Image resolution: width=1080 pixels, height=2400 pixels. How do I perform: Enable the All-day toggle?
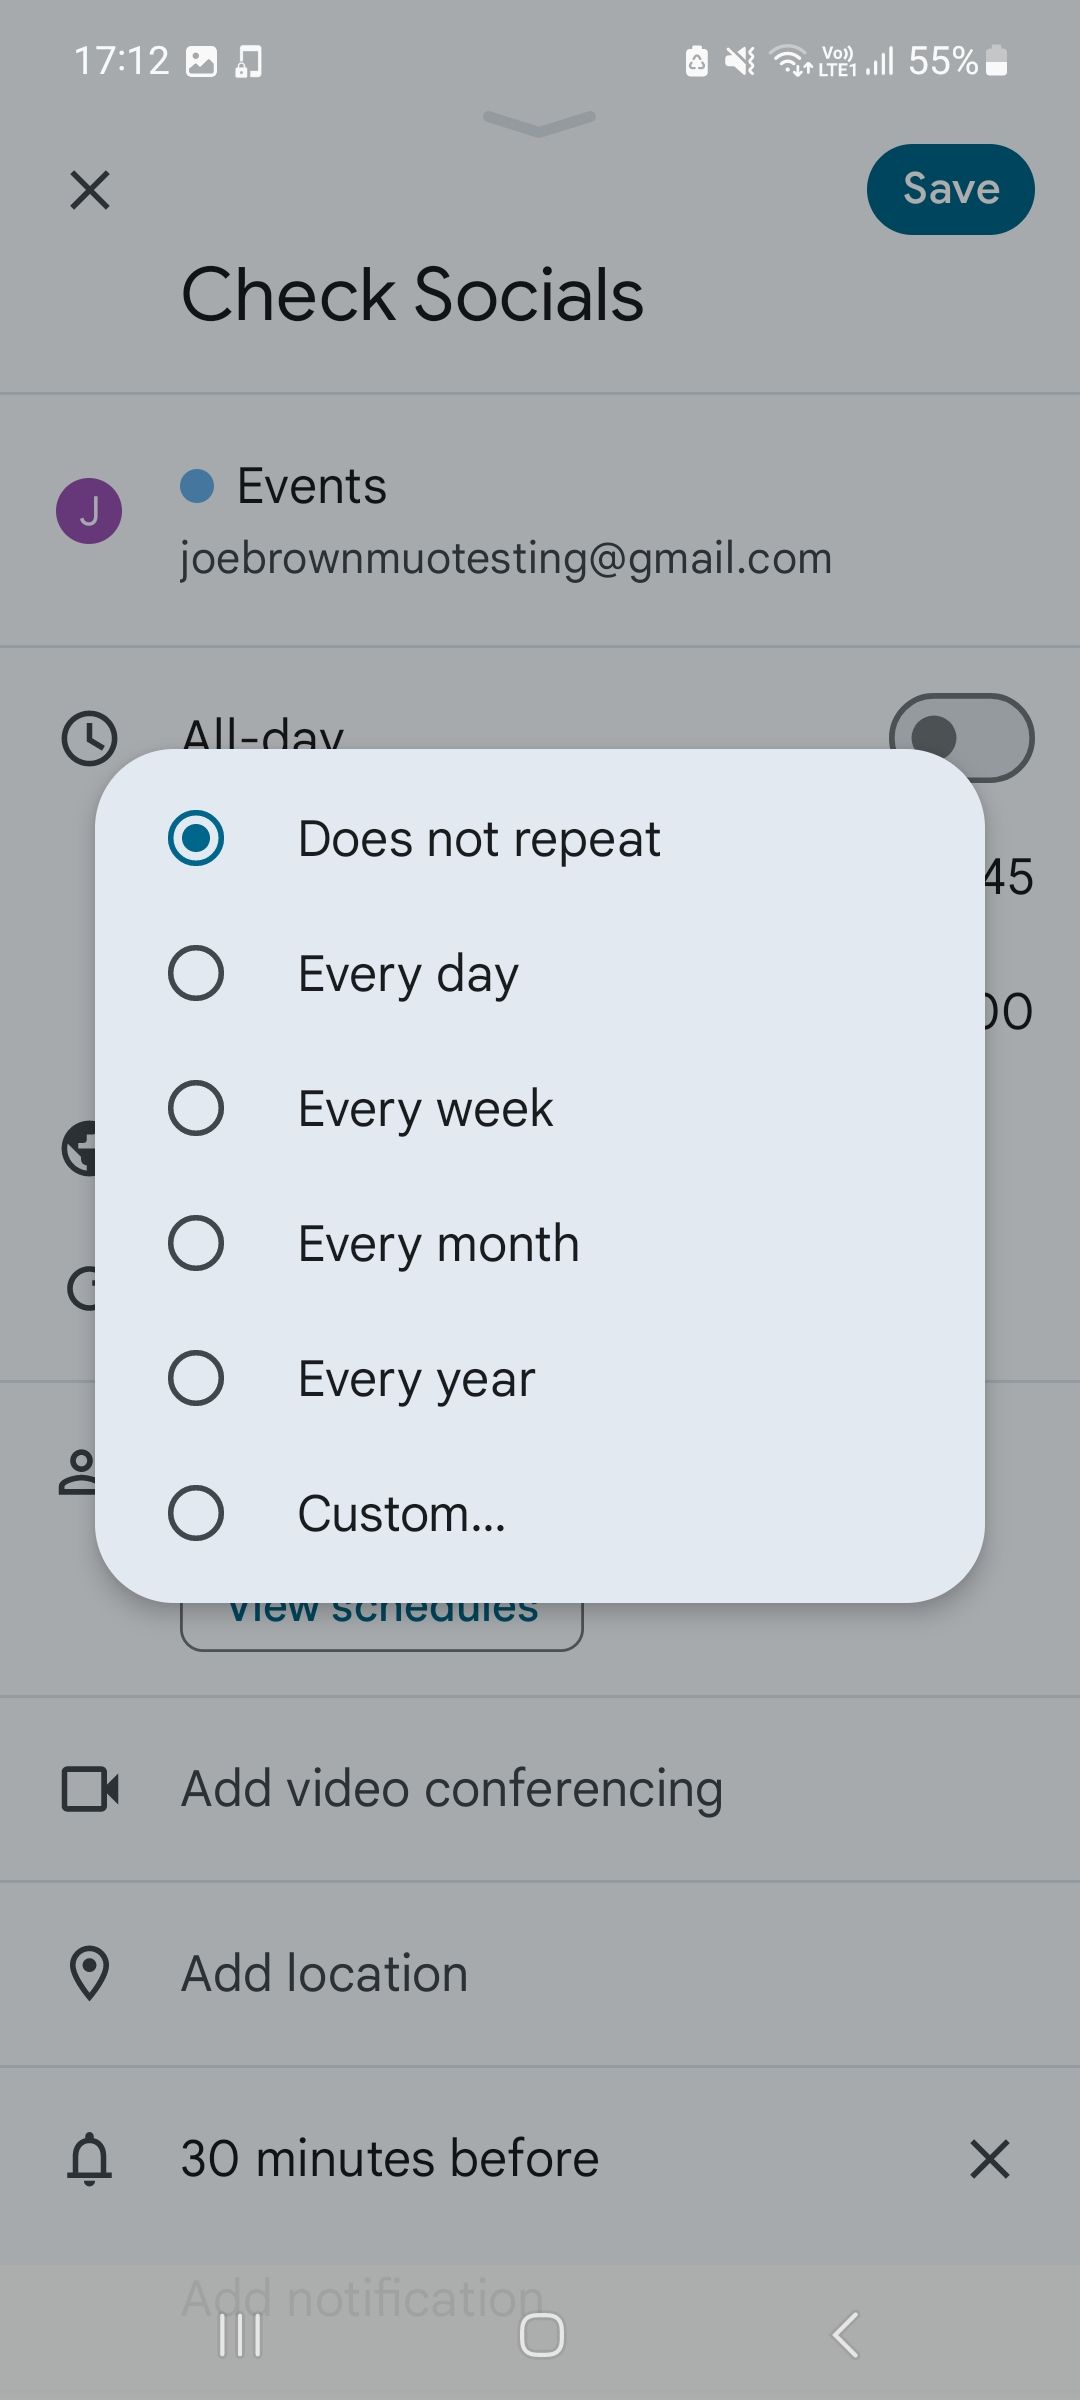[x=962, y=738]
